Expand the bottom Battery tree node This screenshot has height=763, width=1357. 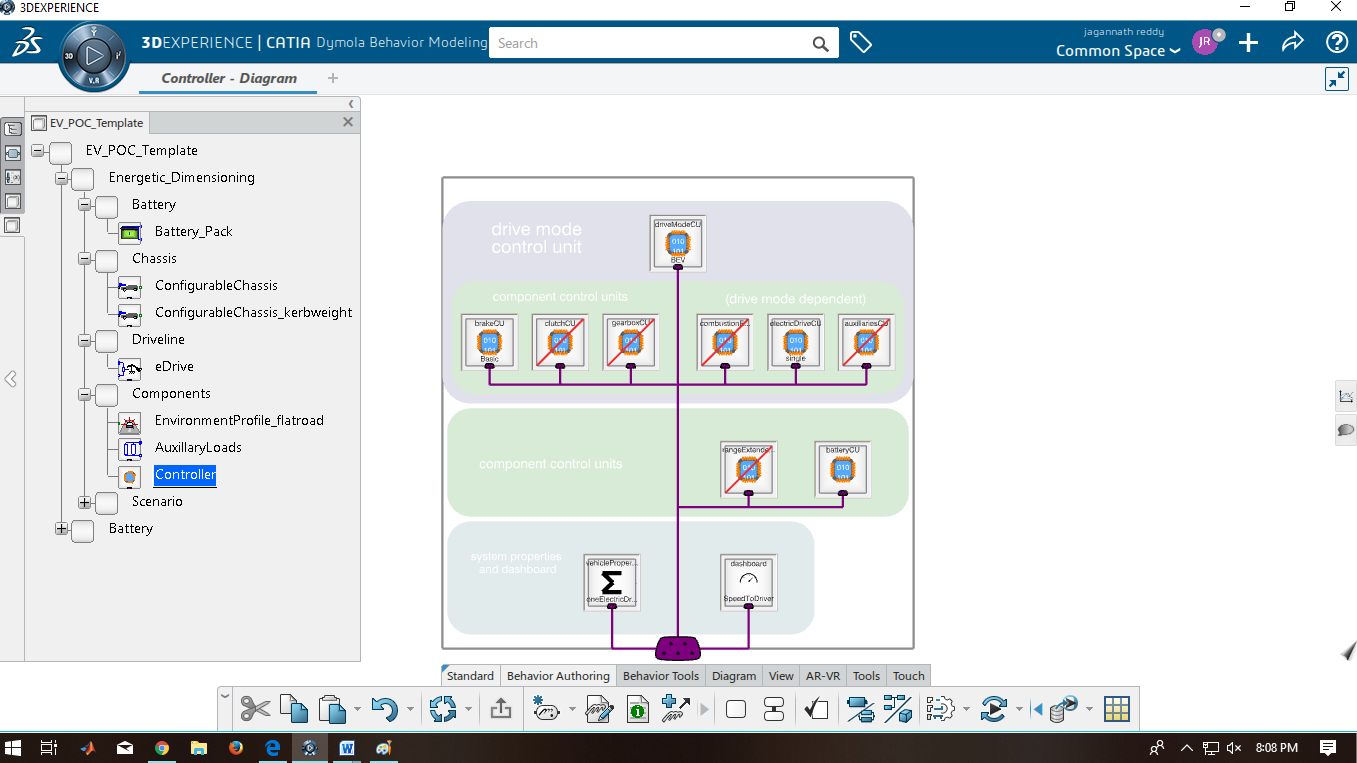click(61, 529)
